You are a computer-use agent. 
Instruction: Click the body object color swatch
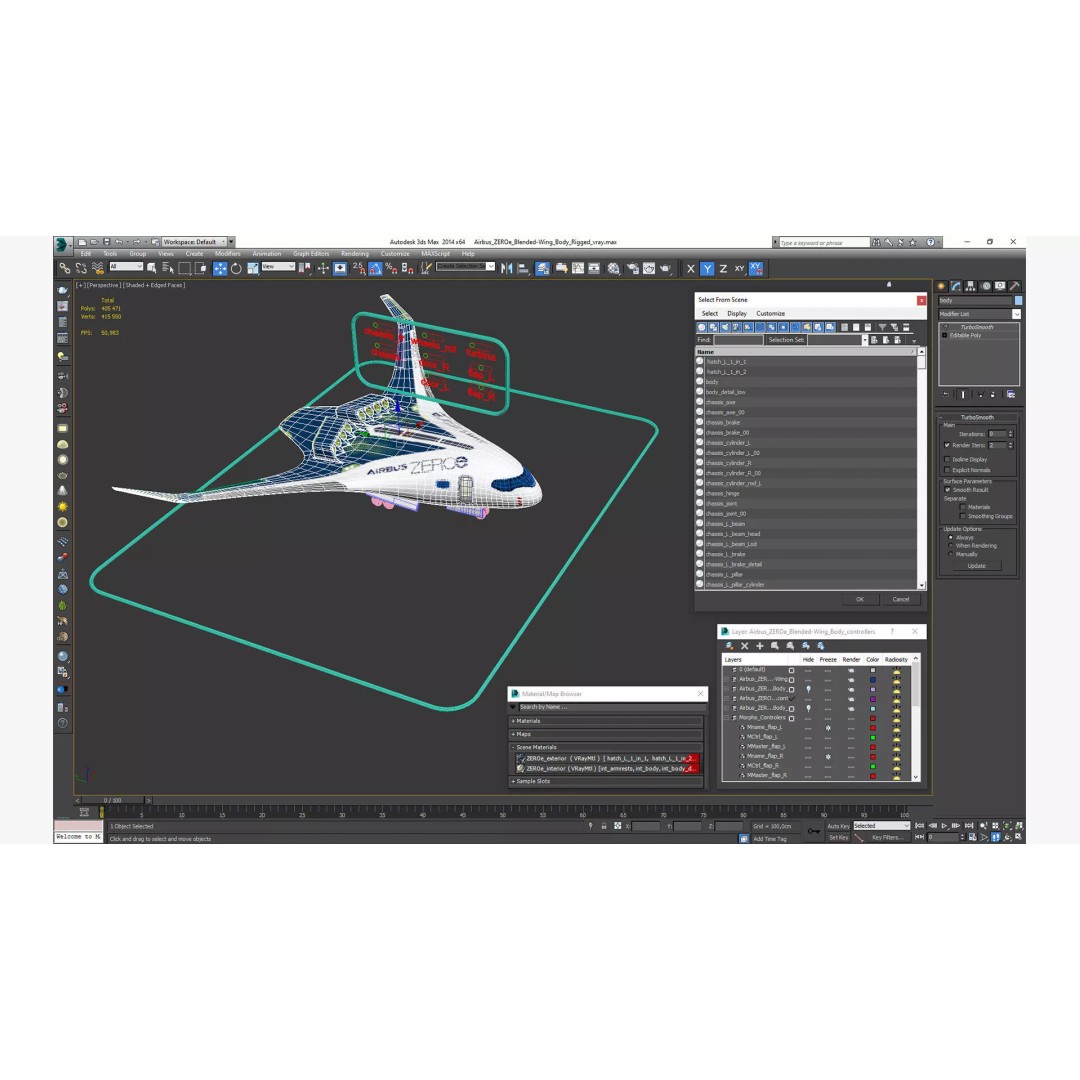click(1018, 300)
